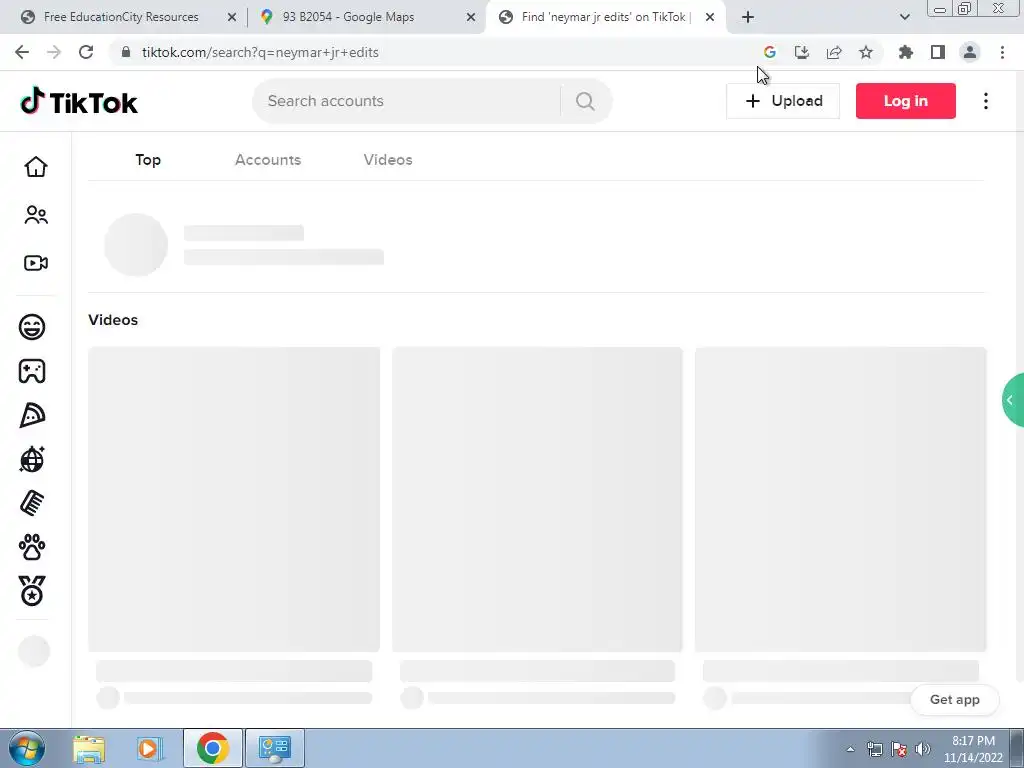Open the Windows Start menu
1024x768 pixels.
coord(27,748)
